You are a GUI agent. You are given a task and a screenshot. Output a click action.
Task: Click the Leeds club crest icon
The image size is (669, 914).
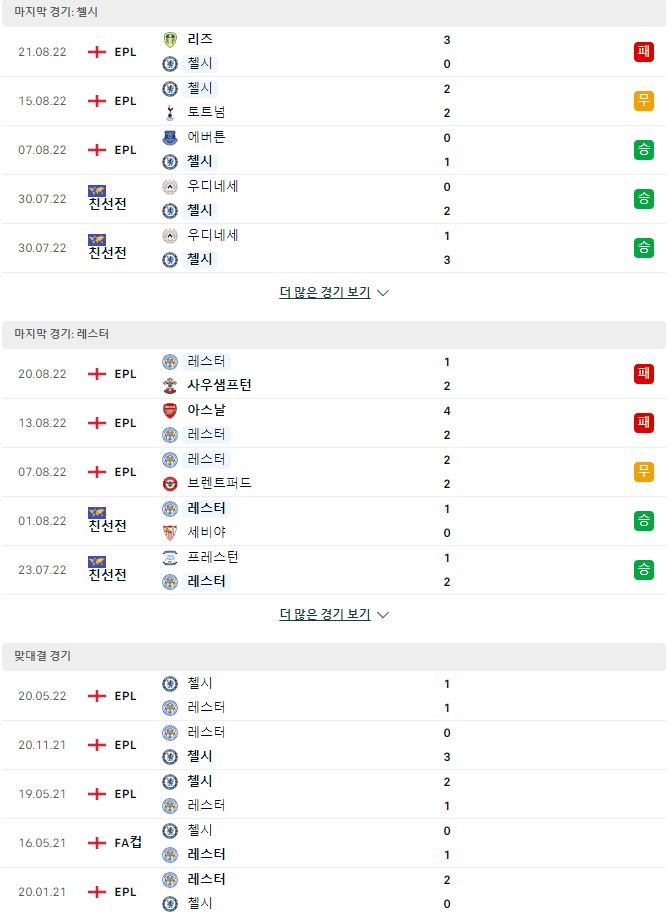170,40
